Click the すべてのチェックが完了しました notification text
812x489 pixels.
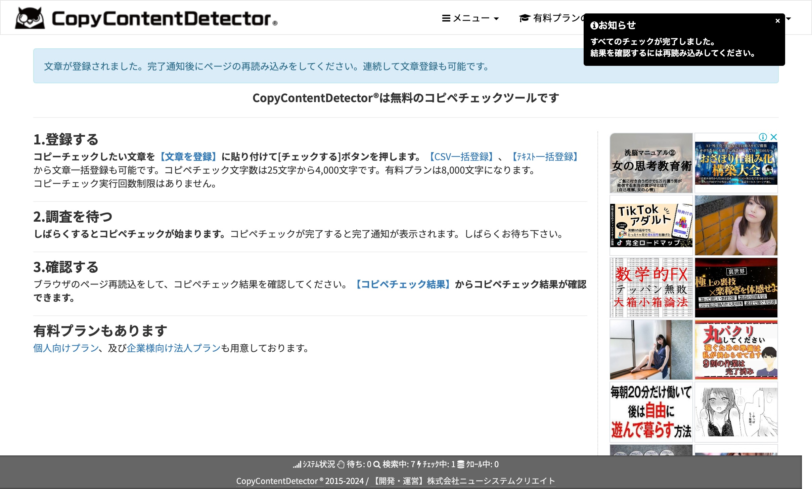click(652, 41)
